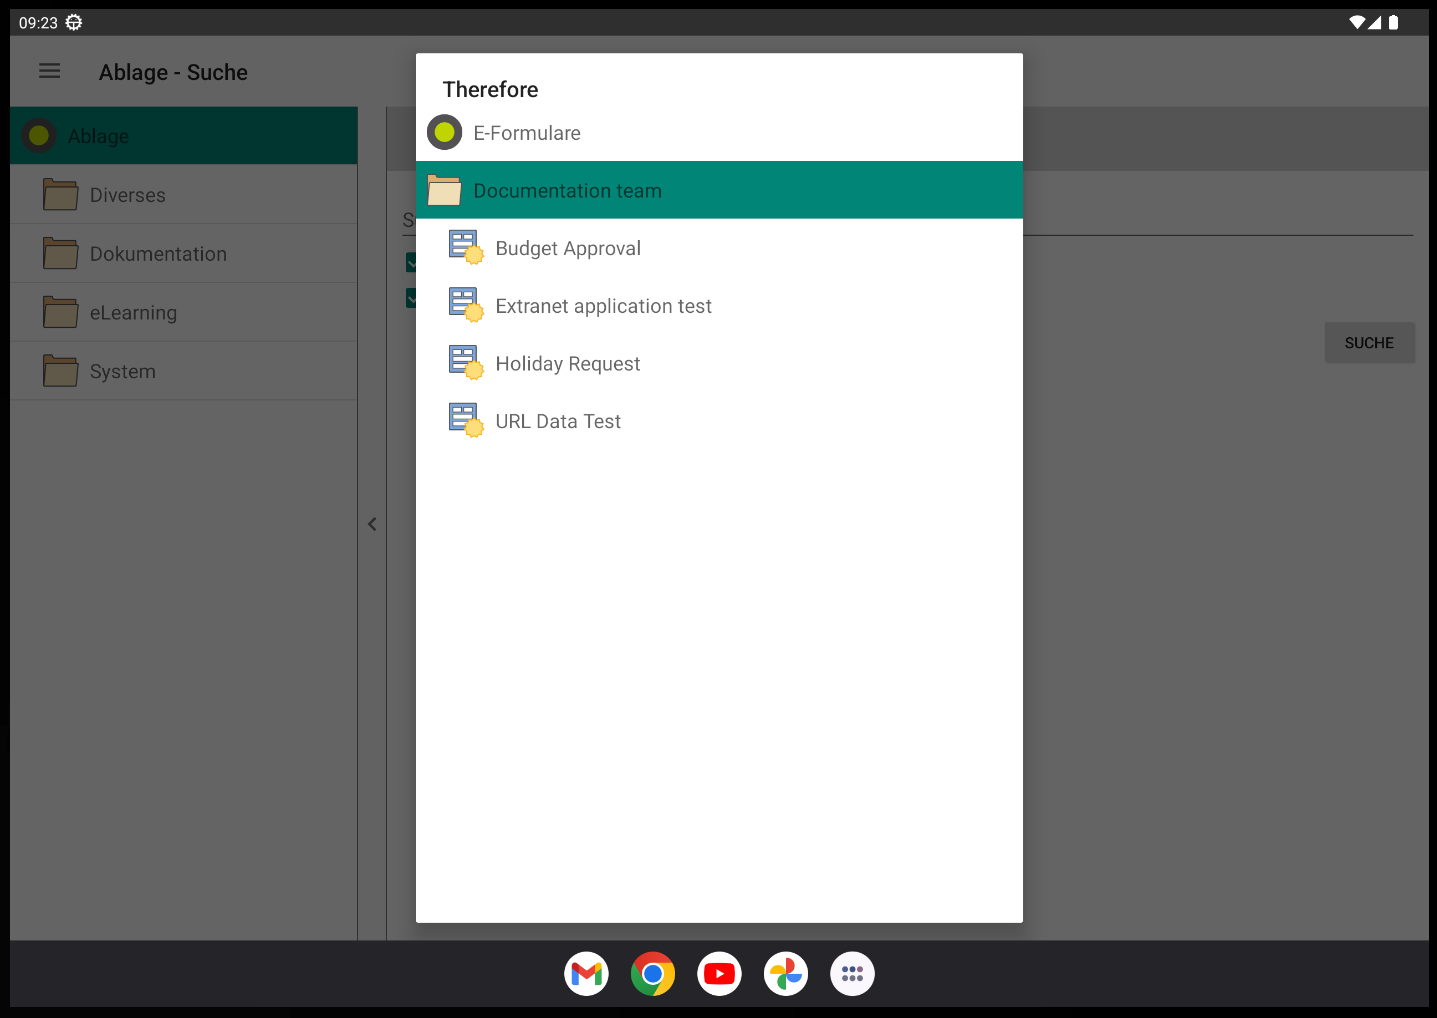Open the System folder
The image size is (1437, 1018).
pos(184,371)
